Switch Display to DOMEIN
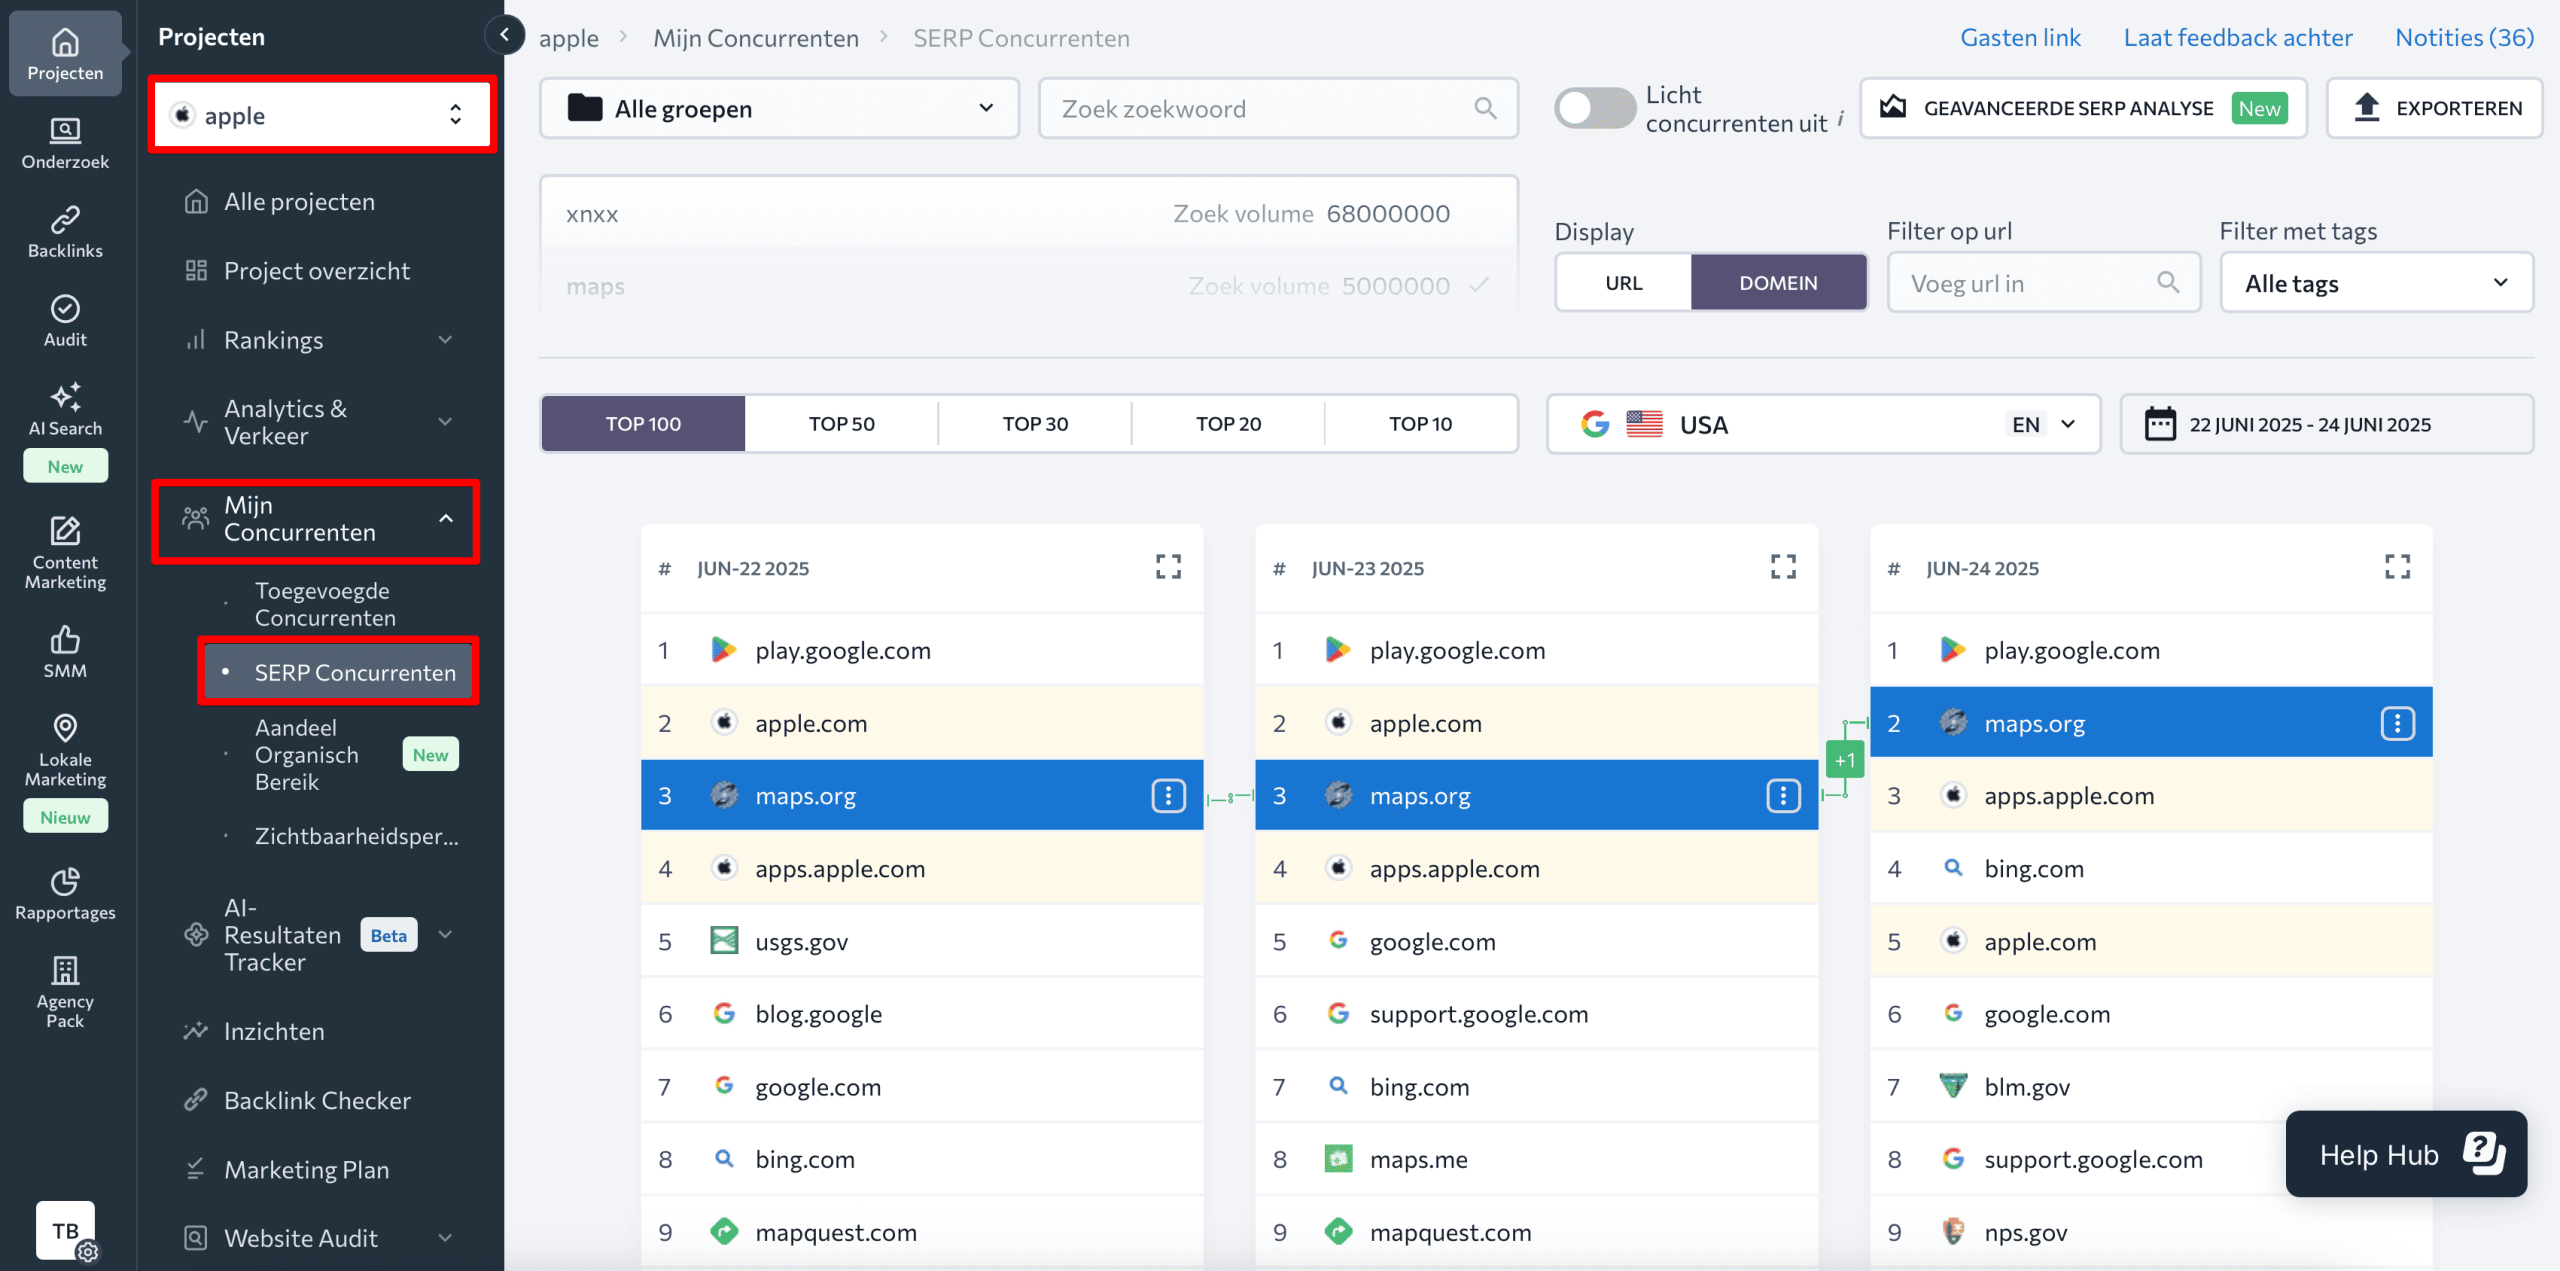The height and width of the screenshot is (1271, 2560). tap(1778, 283)
